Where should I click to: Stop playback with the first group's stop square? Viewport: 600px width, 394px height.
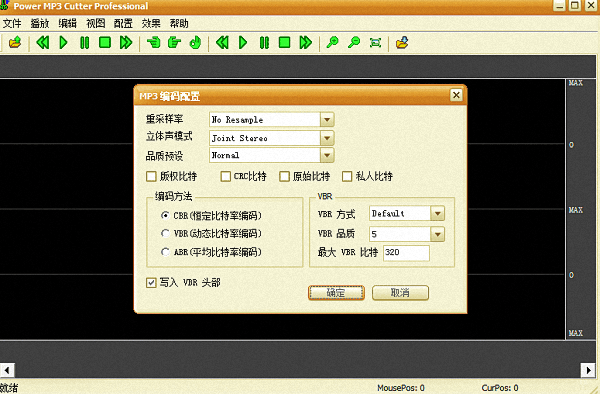pyautogui.click(x=105, y=42)
